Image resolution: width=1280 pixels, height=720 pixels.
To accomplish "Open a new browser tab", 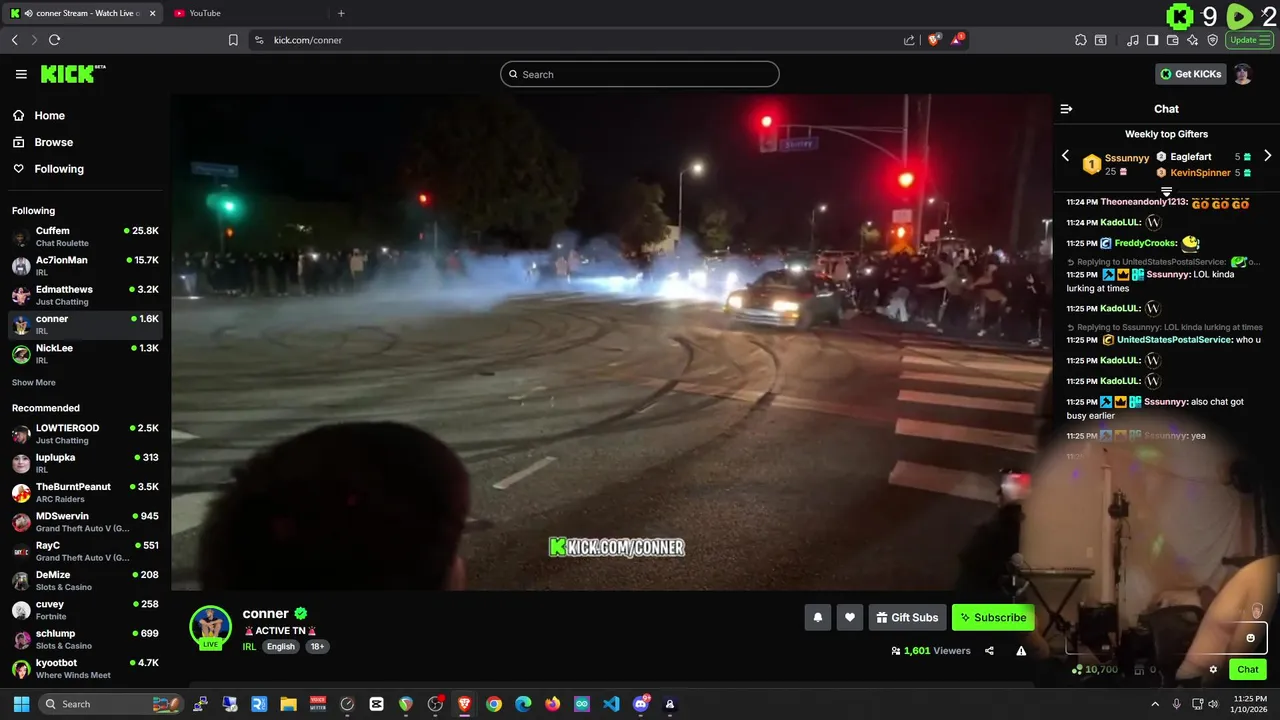I will pyautogui.click(x=341, y=13).
